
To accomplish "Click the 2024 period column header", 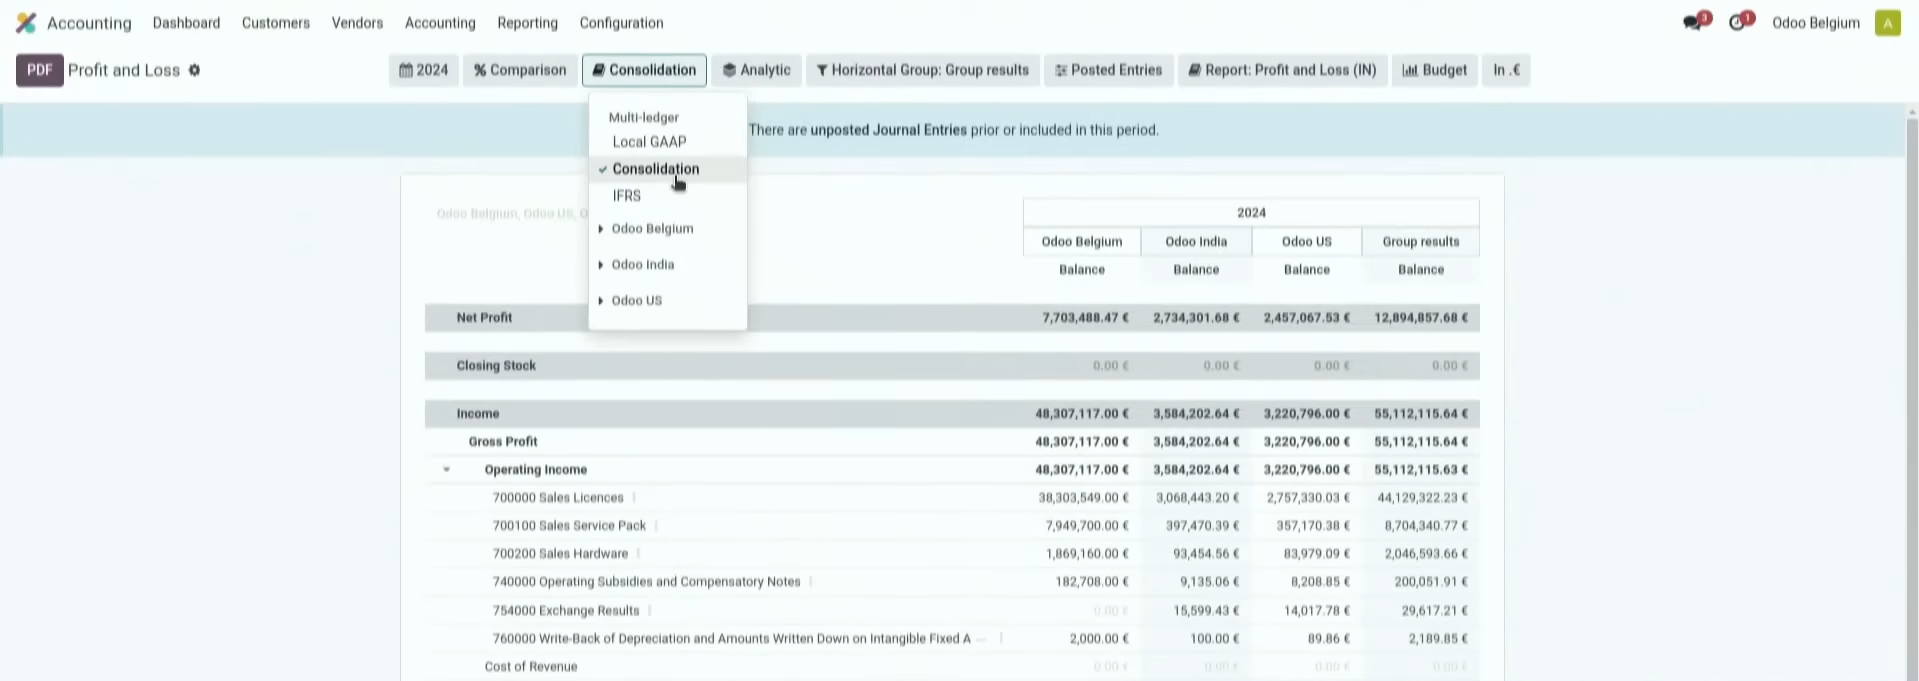I will [1251, 213].
